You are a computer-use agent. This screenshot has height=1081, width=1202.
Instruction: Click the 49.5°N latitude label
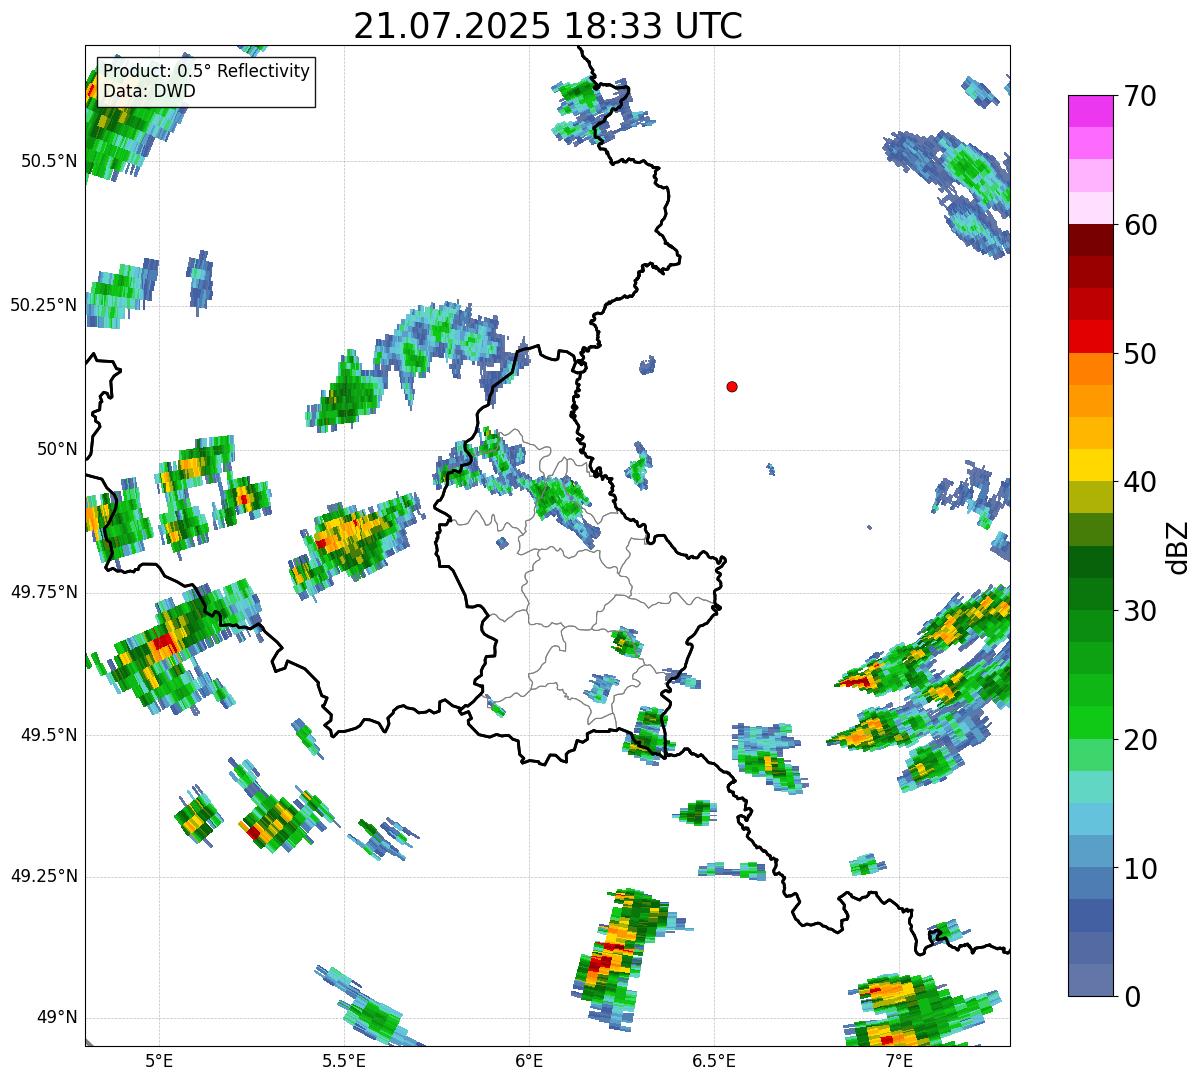point(49,735)
